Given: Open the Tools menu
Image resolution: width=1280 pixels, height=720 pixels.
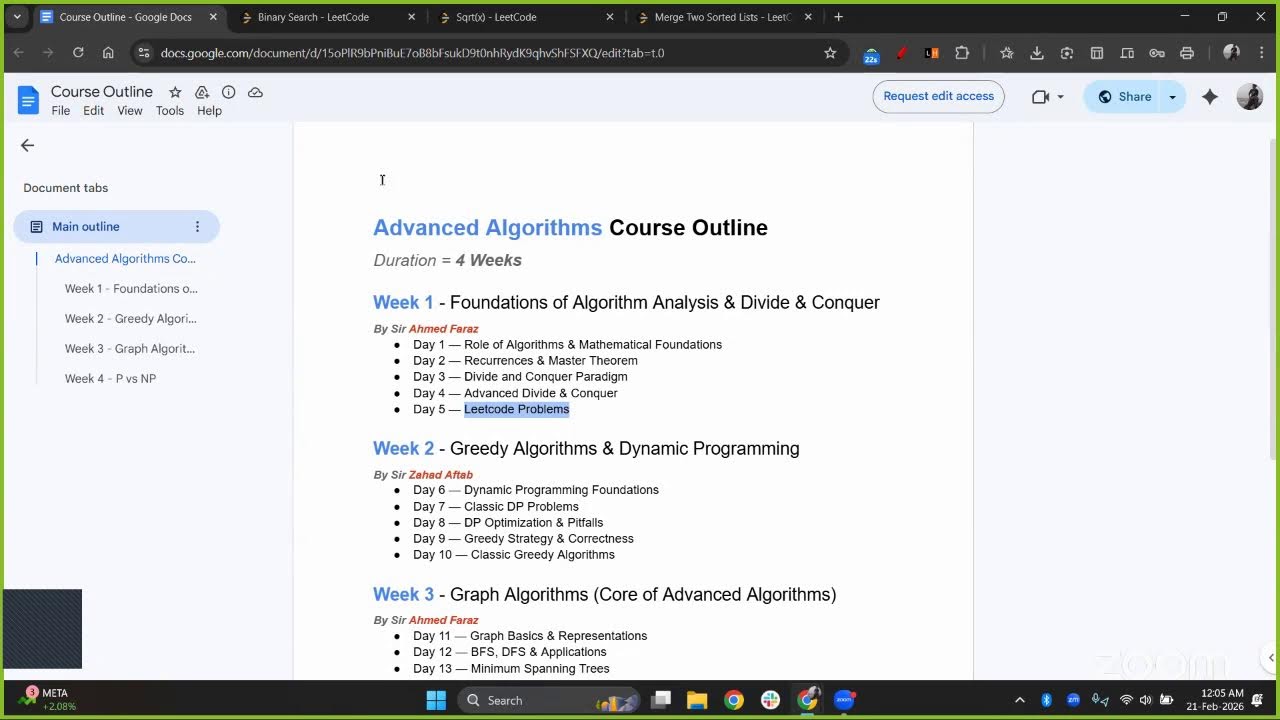Looking at the screenshot, I should (x=170, y=111).
